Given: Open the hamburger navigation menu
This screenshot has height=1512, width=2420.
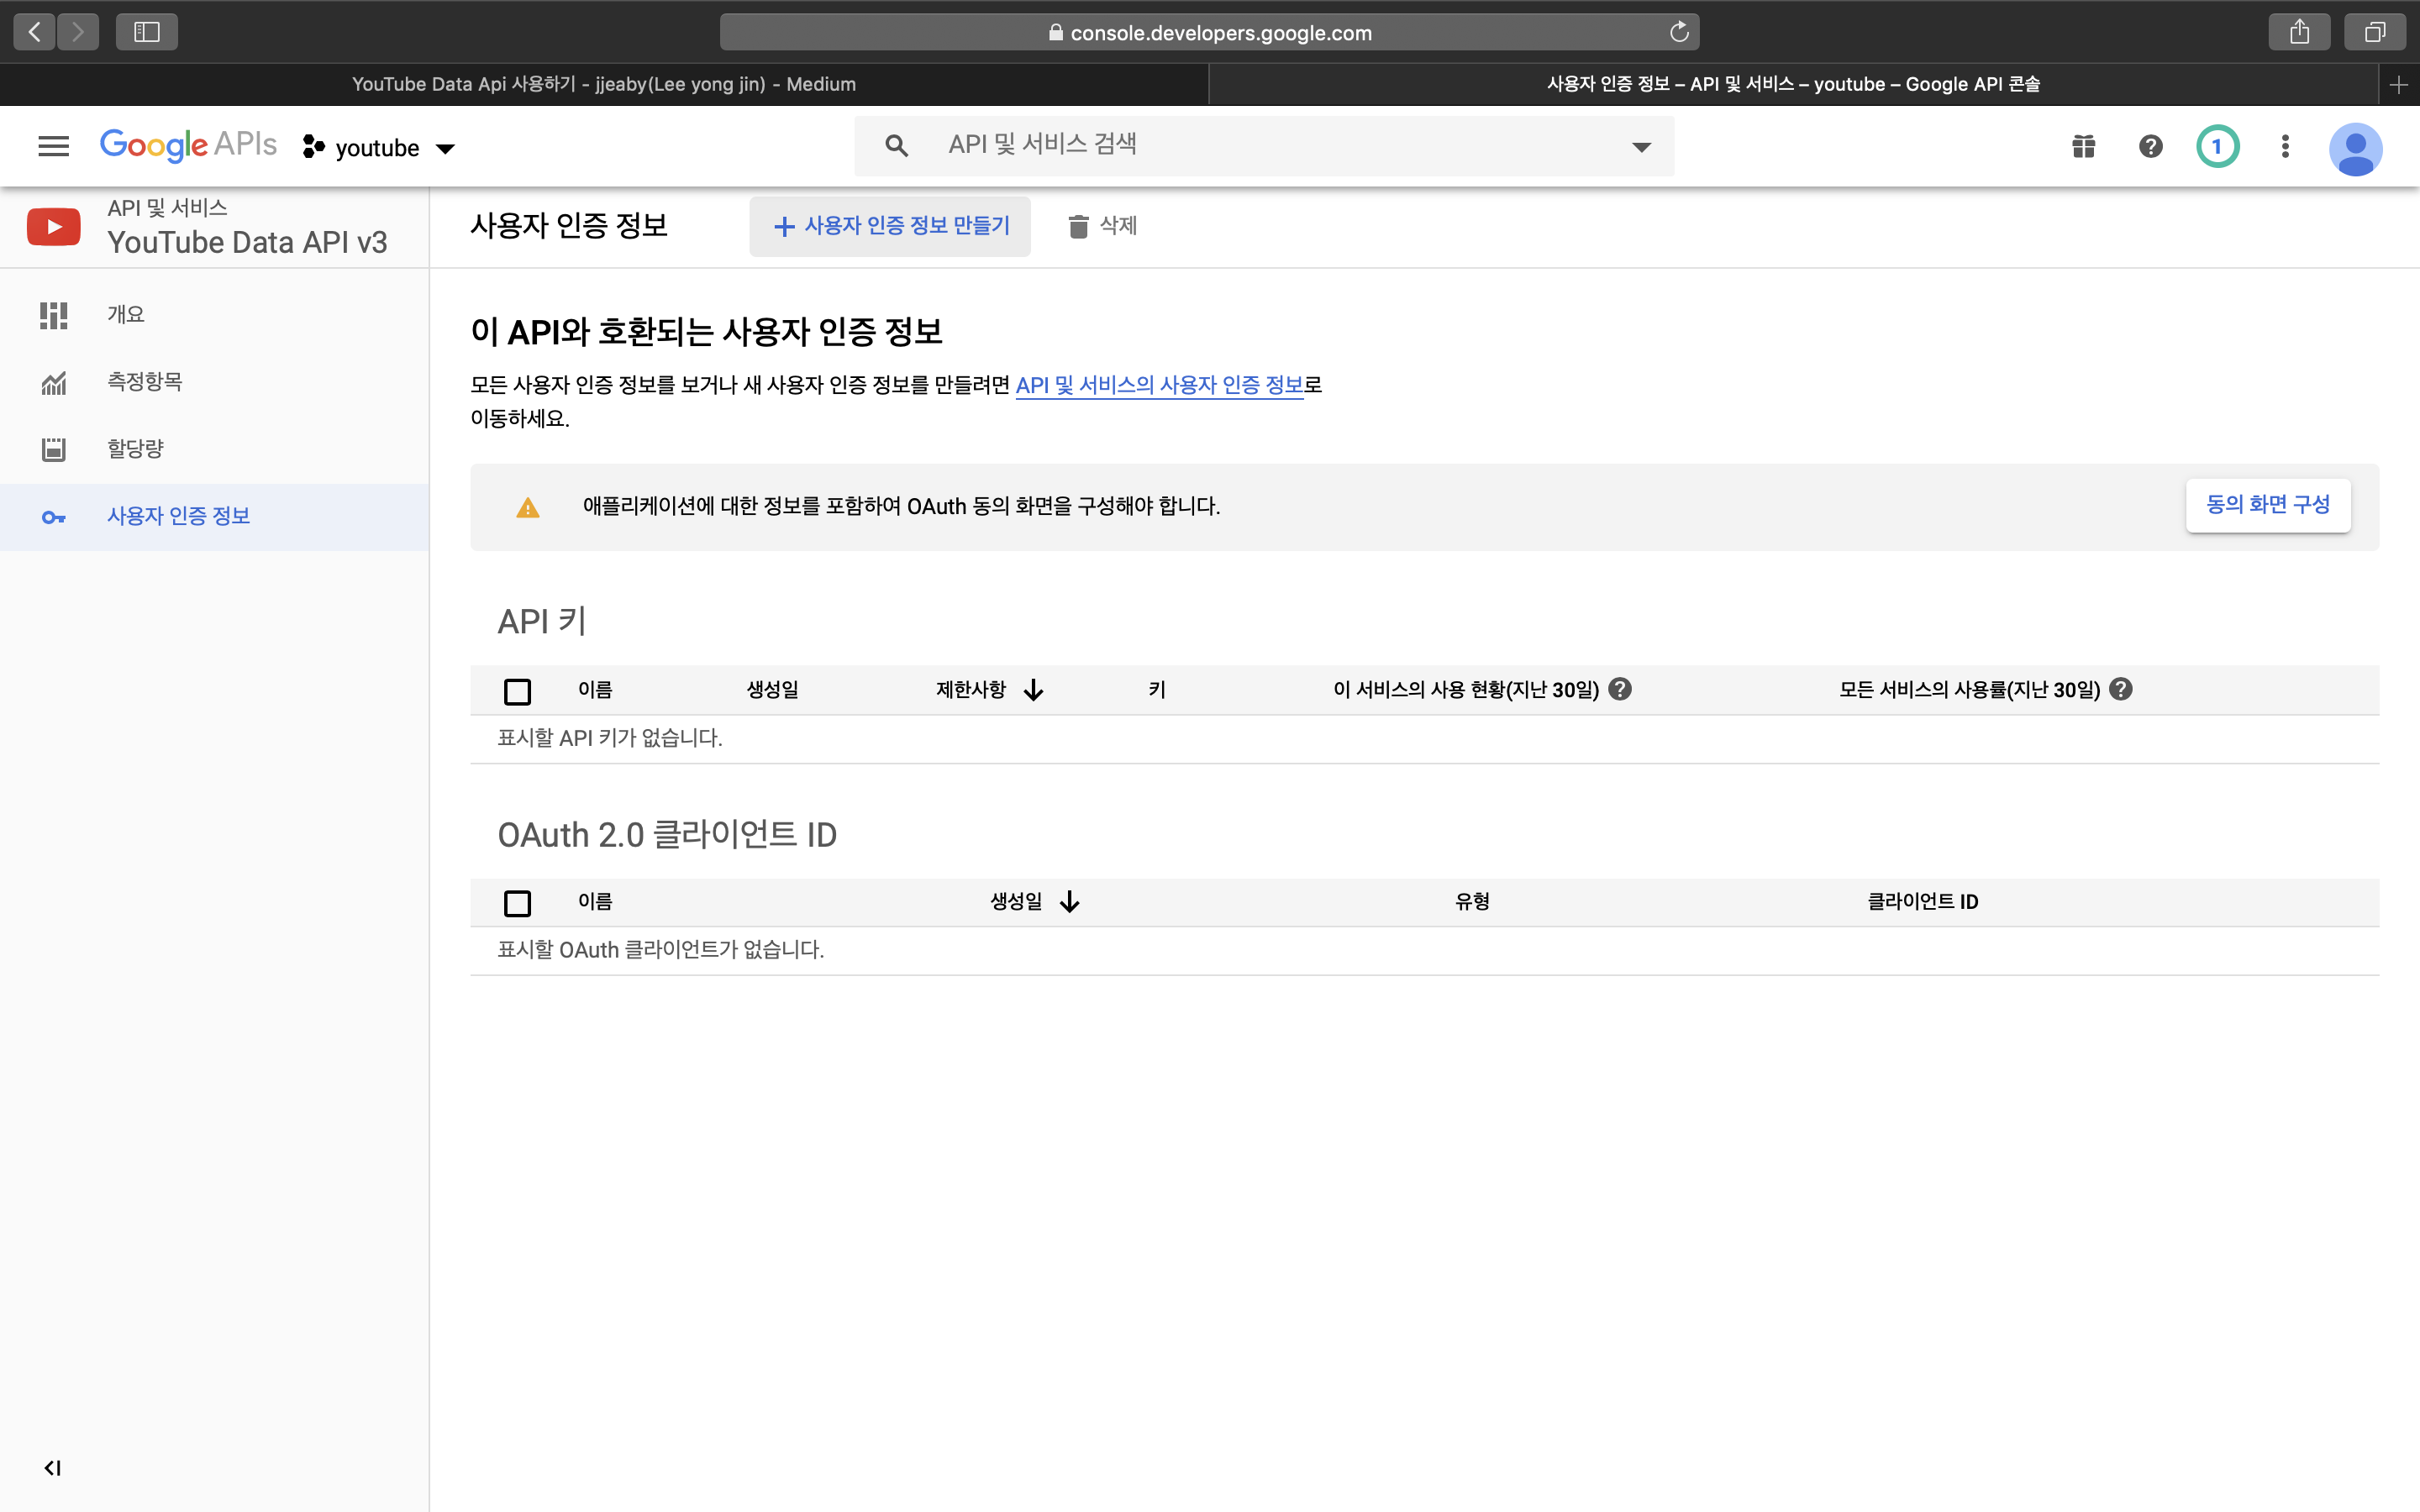Looking at the screenshot, I should click(x=54, y=147).
